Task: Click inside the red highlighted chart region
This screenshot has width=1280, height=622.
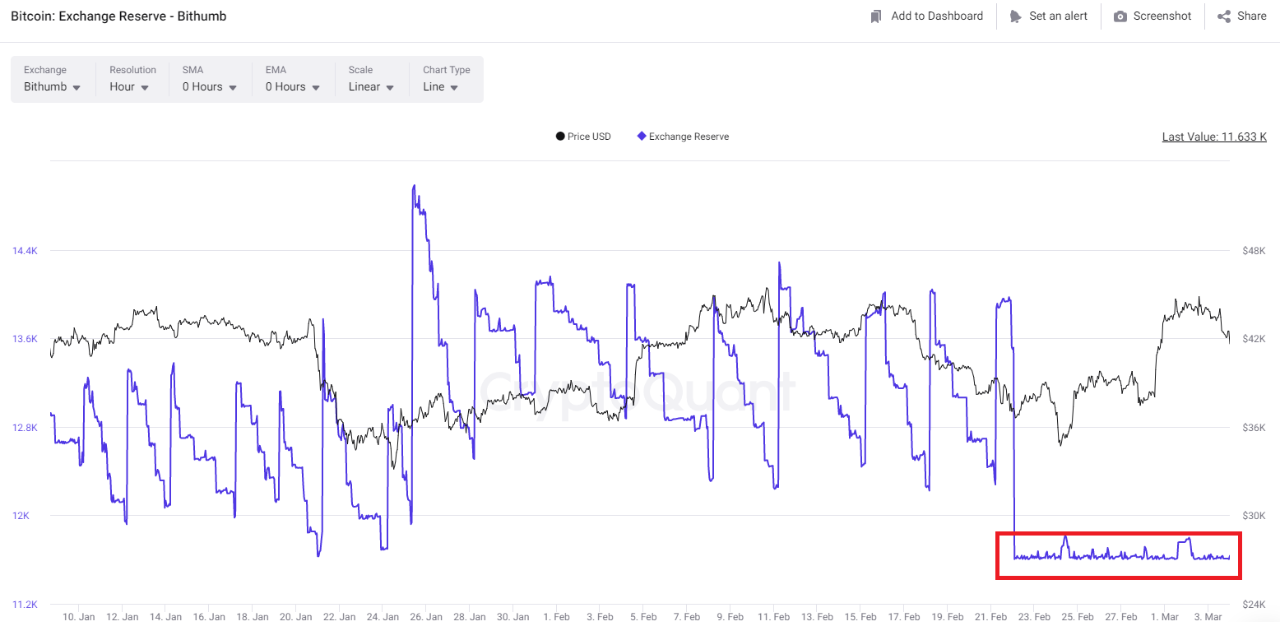Action: pos(1118,555)
